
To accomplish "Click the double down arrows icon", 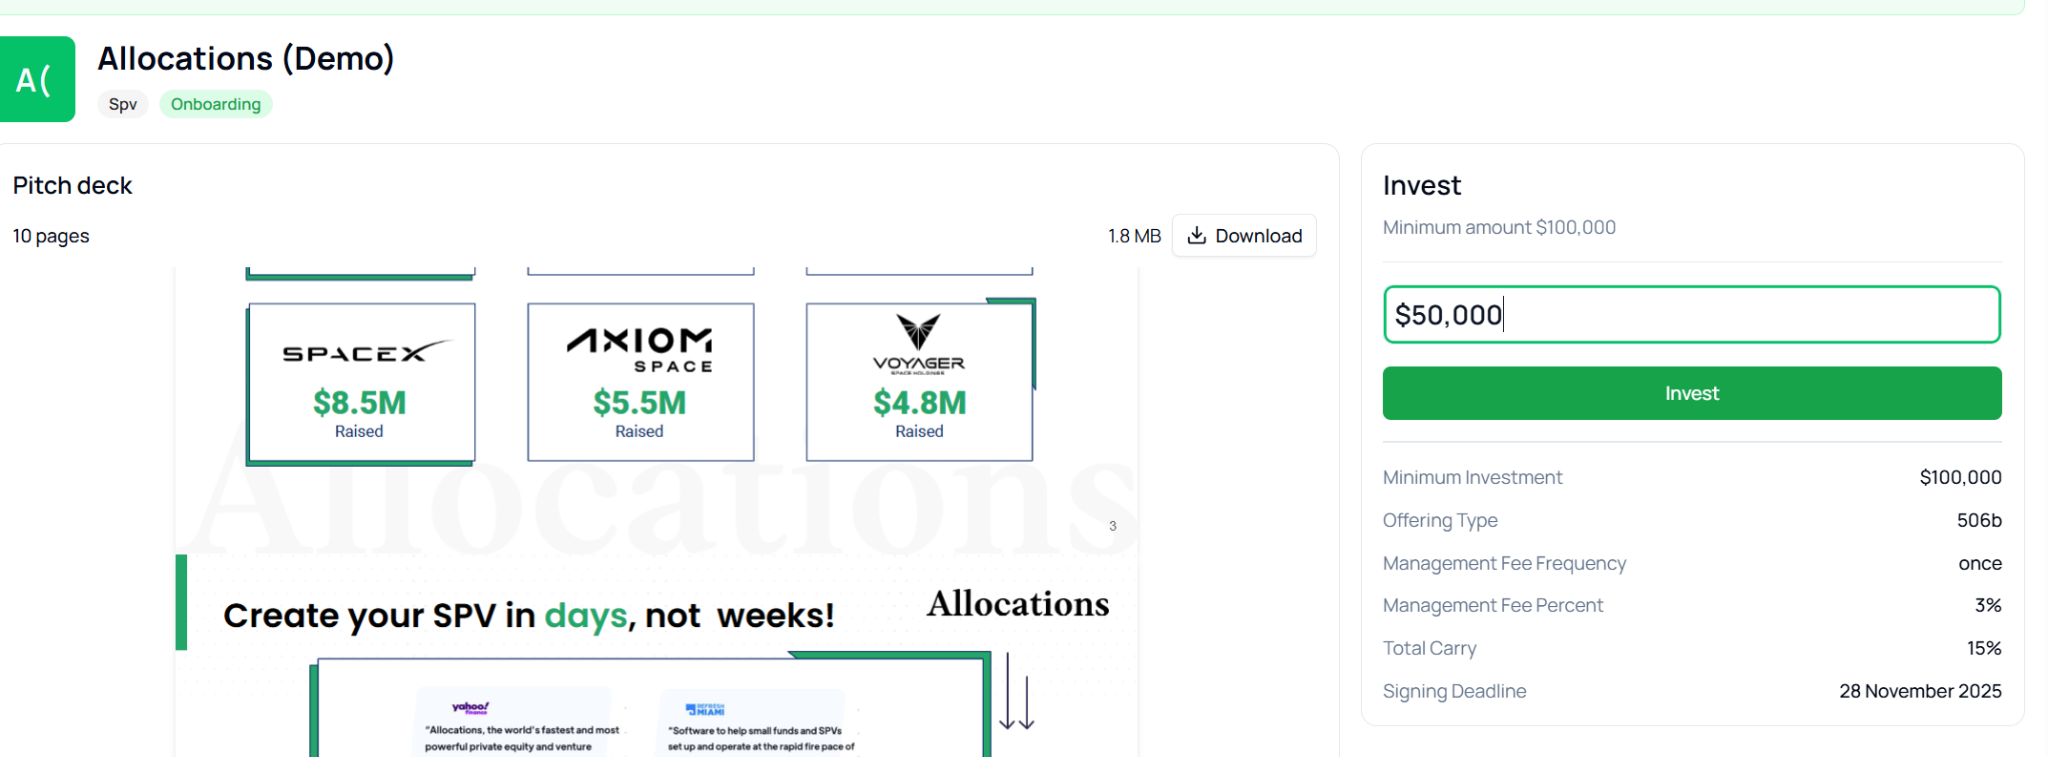I will pos(1017,692).
